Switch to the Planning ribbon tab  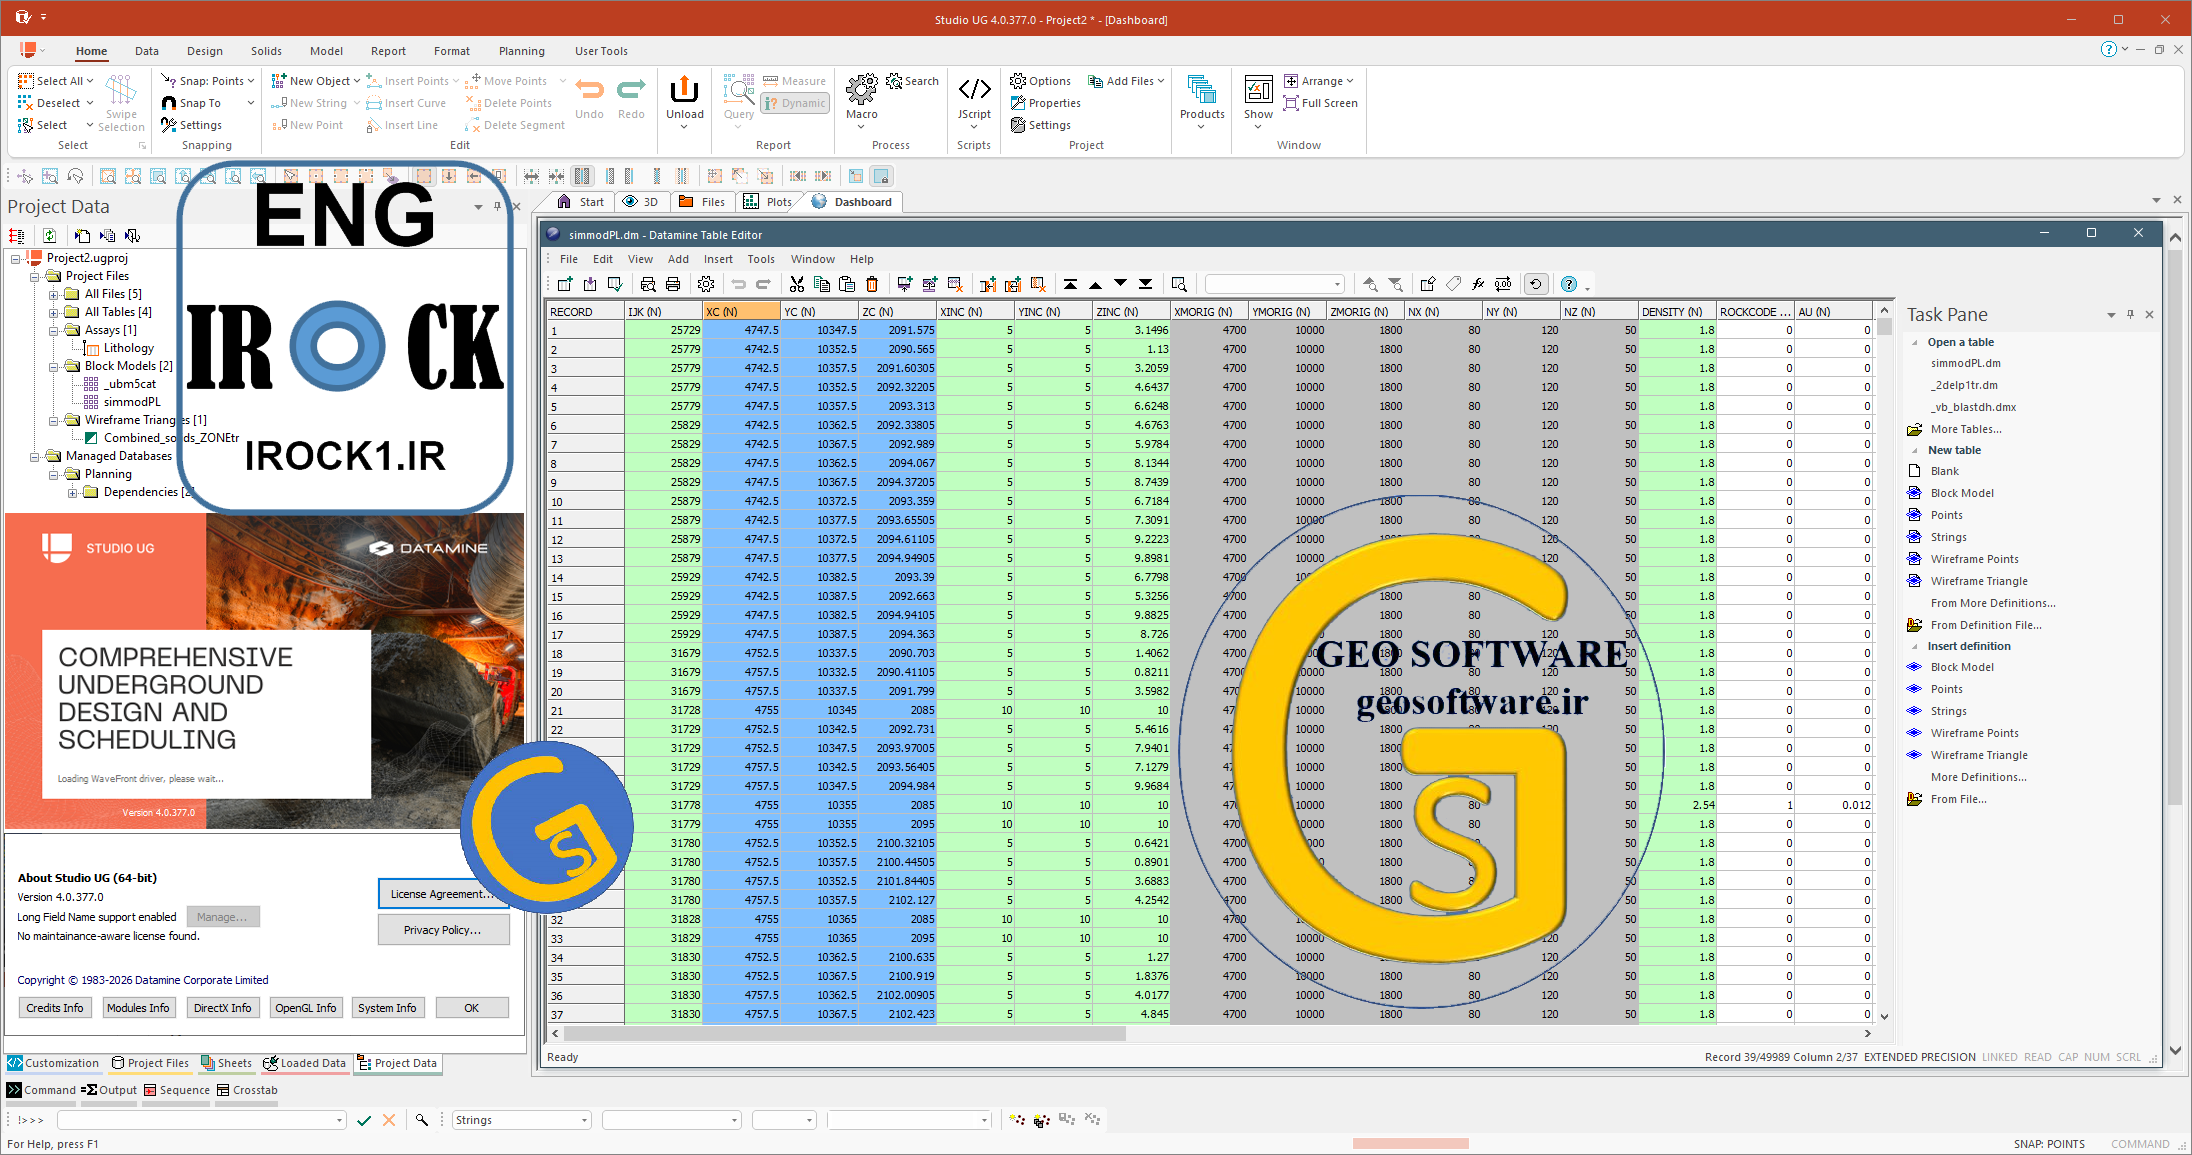tap(522, 51)
